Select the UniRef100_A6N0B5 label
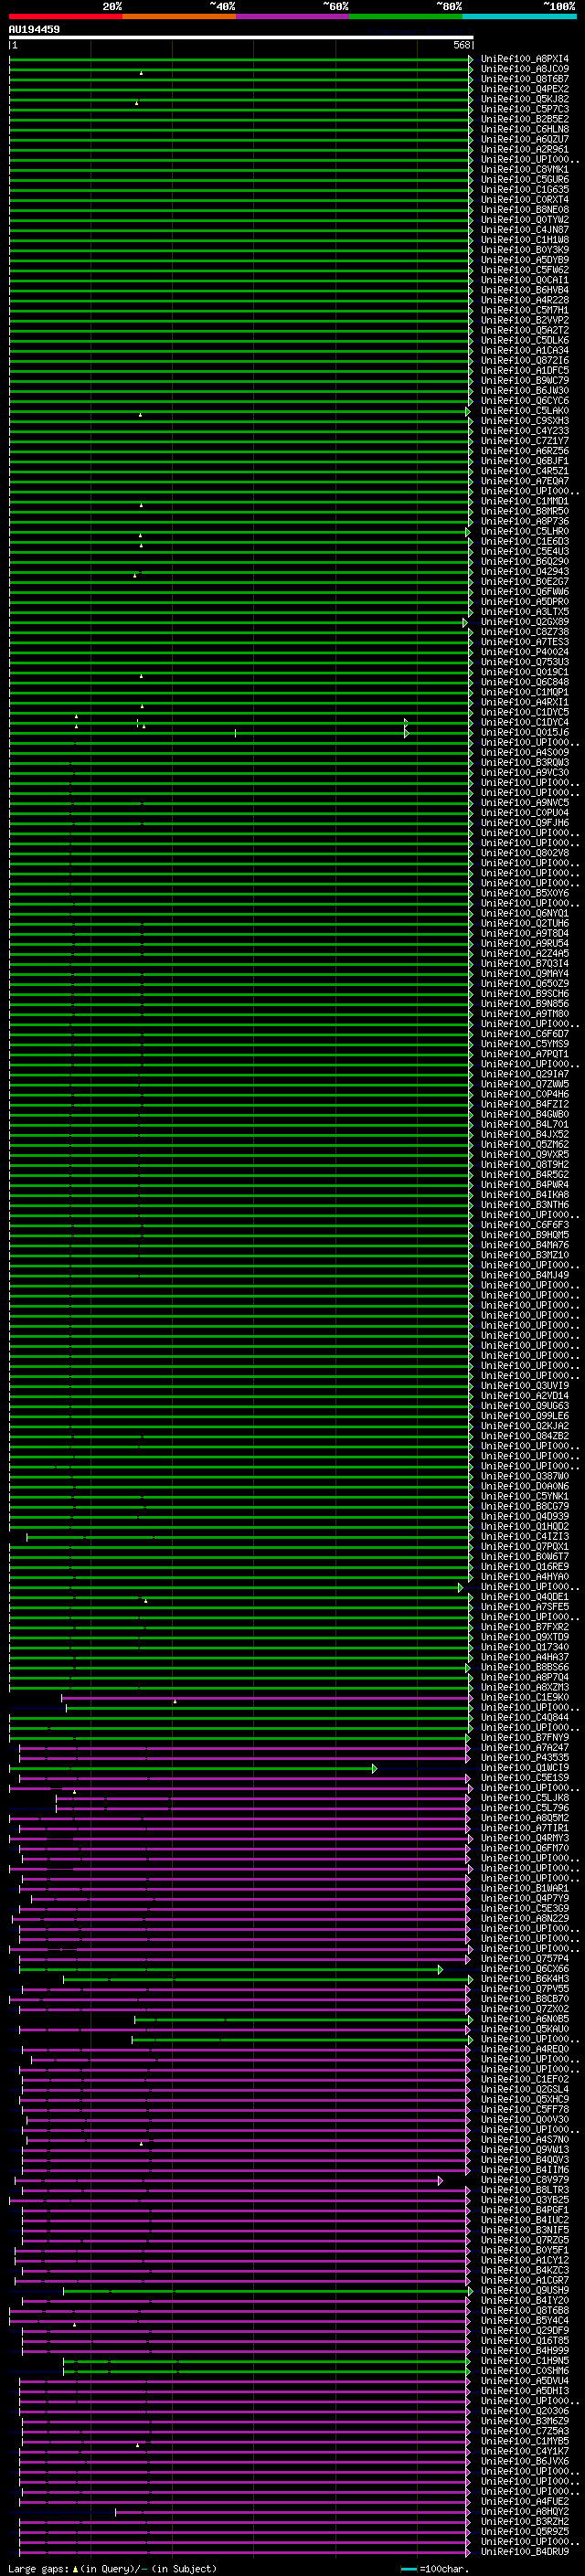Image resolution: width=585 pixels, height=2576 pixels. [525, 2019]
